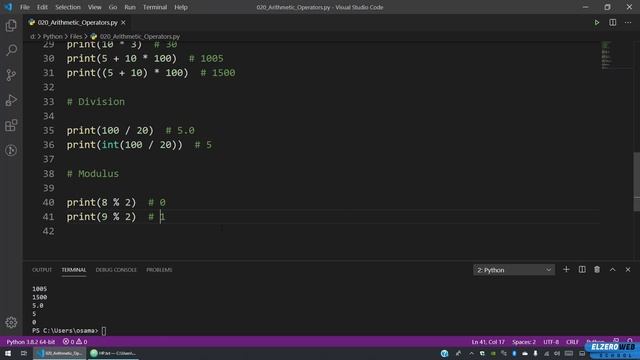Screen dimensions: 640x360
Task: Switch to the OUTPUT panel tab
Action: pyautogui.click(x=42, y=270)
